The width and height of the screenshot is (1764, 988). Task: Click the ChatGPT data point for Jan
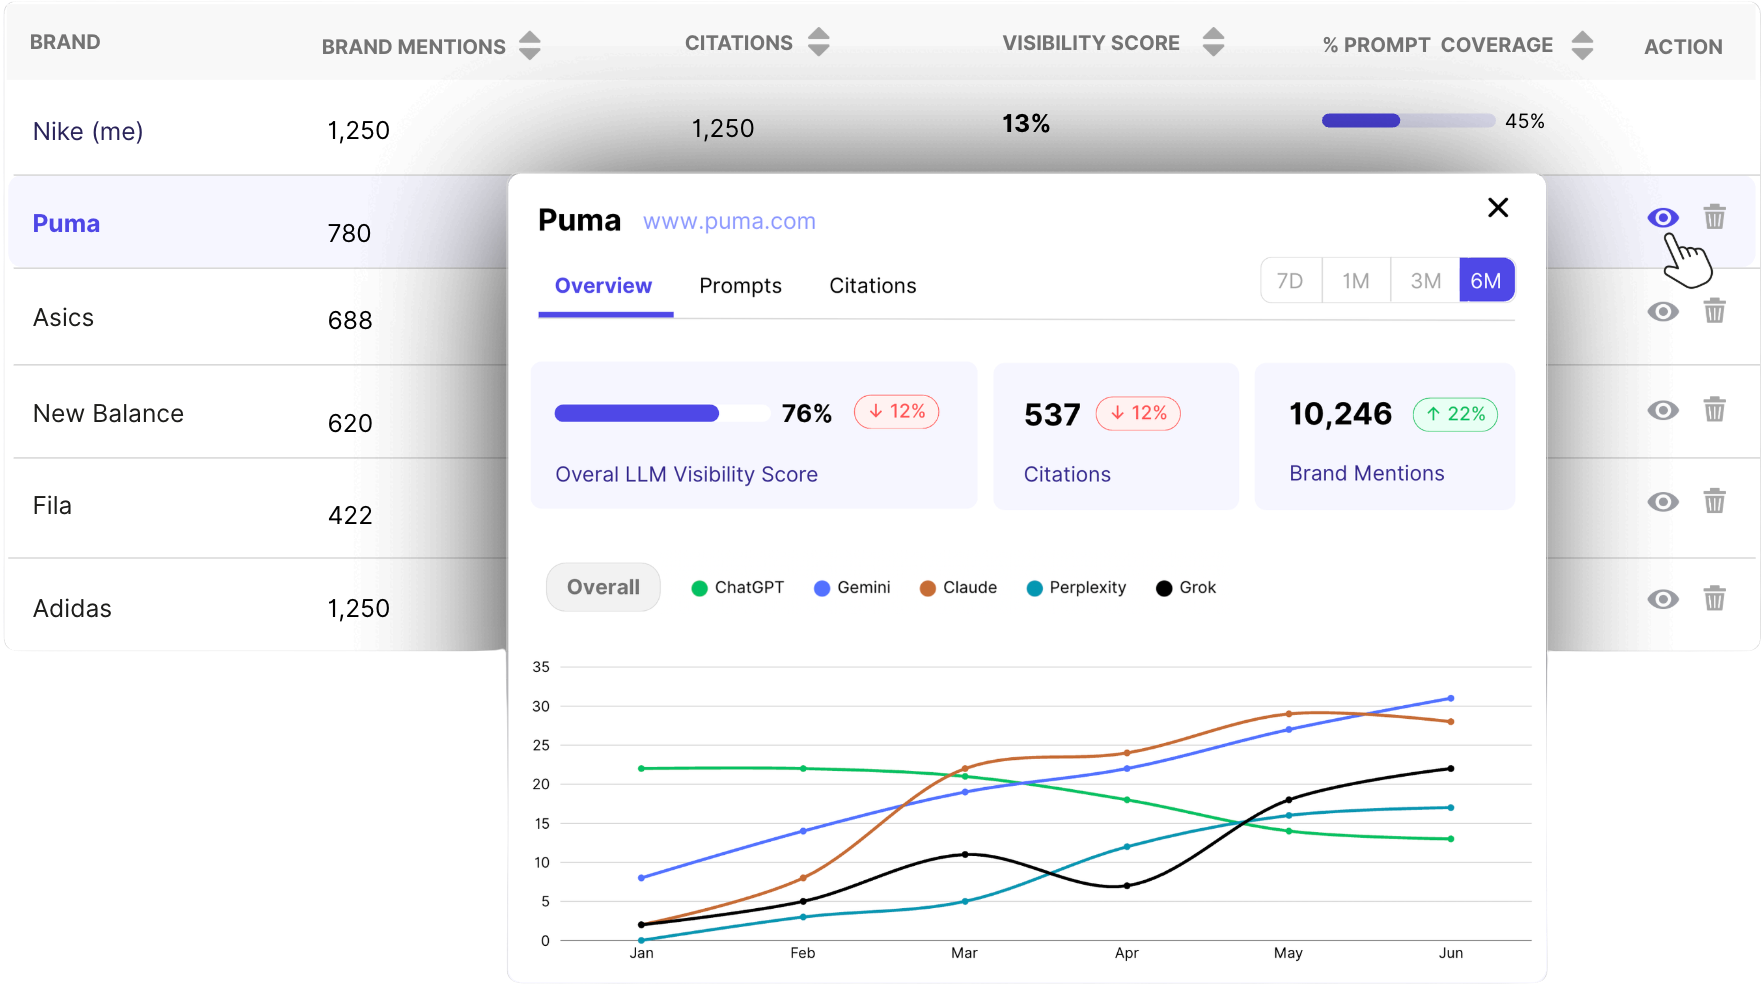641,769
